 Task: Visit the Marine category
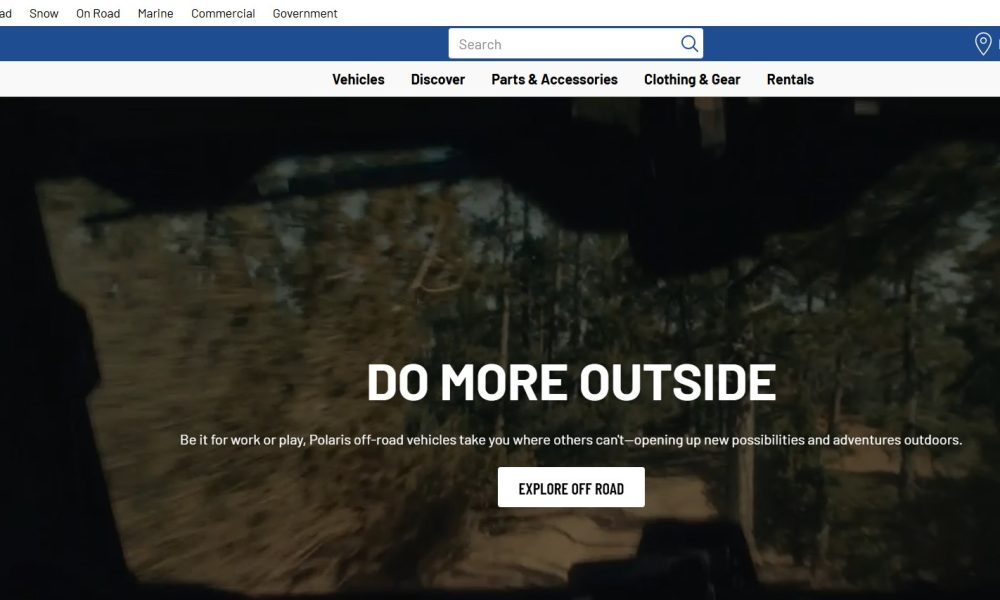pos(155,13)
